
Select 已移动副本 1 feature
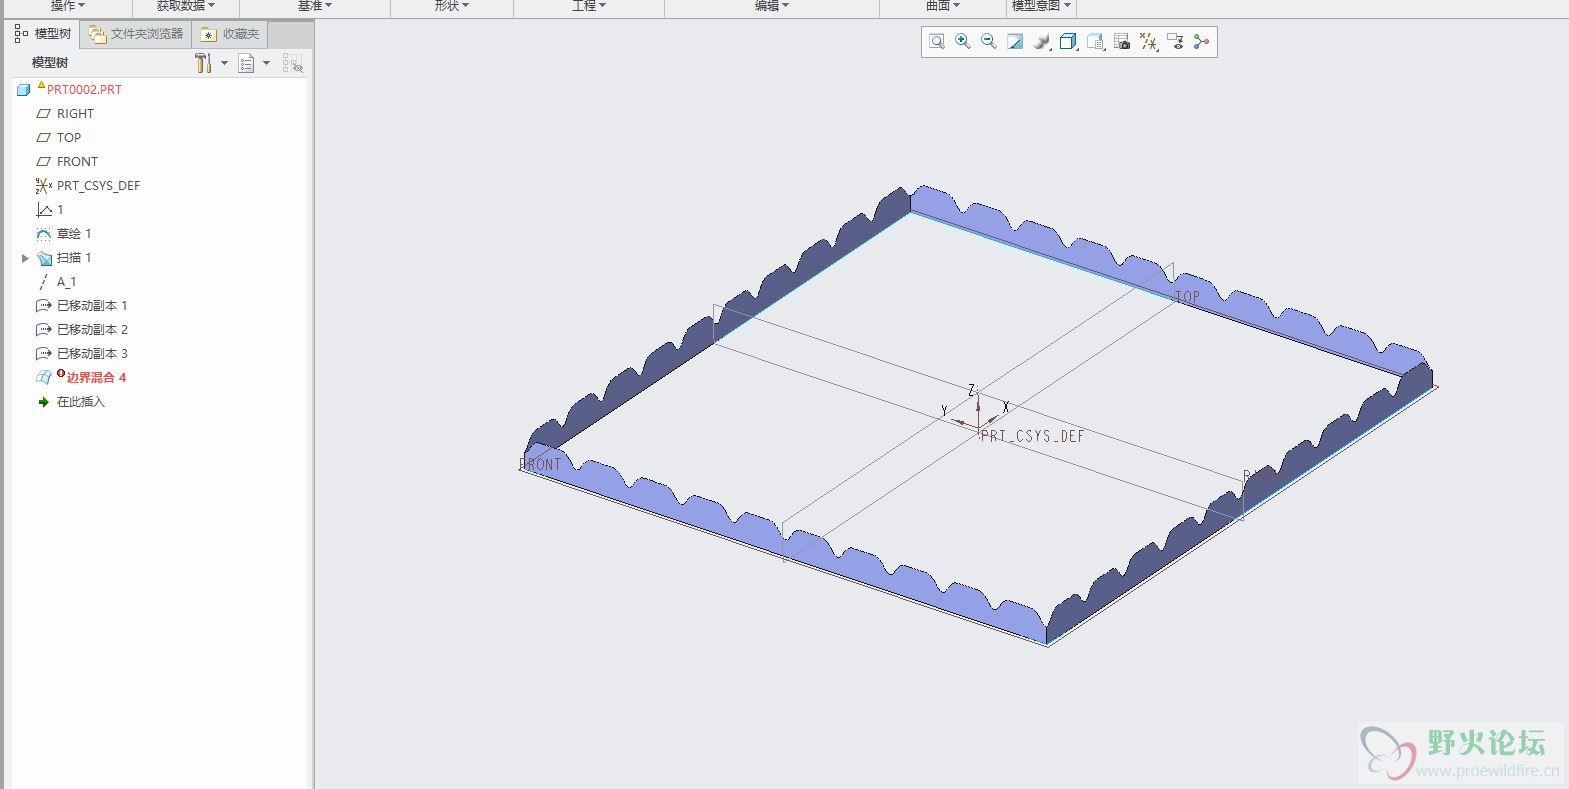tap(92, 305)
